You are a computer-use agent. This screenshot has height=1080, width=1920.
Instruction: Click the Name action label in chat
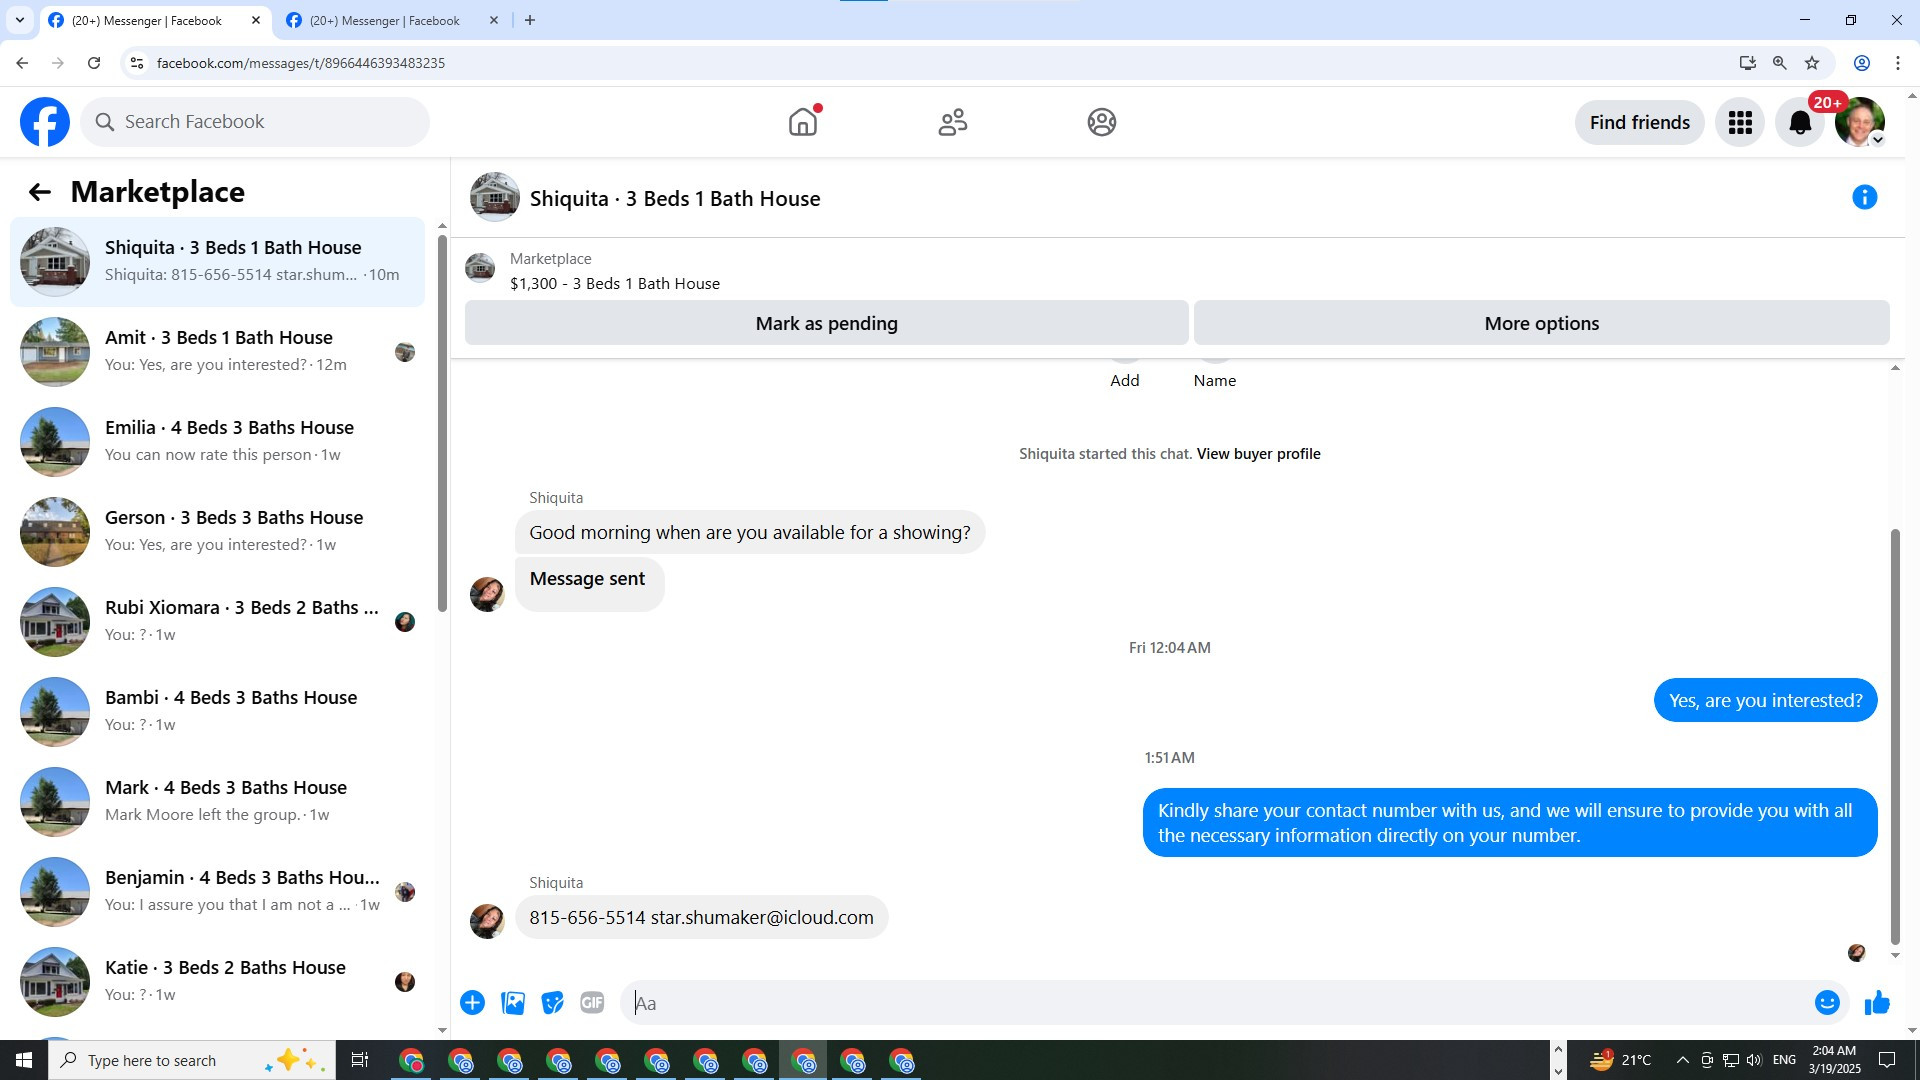[1215, 381]
